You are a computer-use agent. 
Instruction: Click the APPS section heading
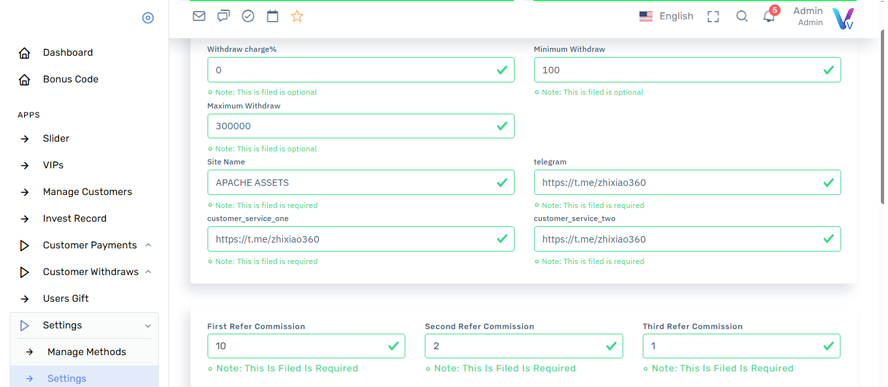29,115
